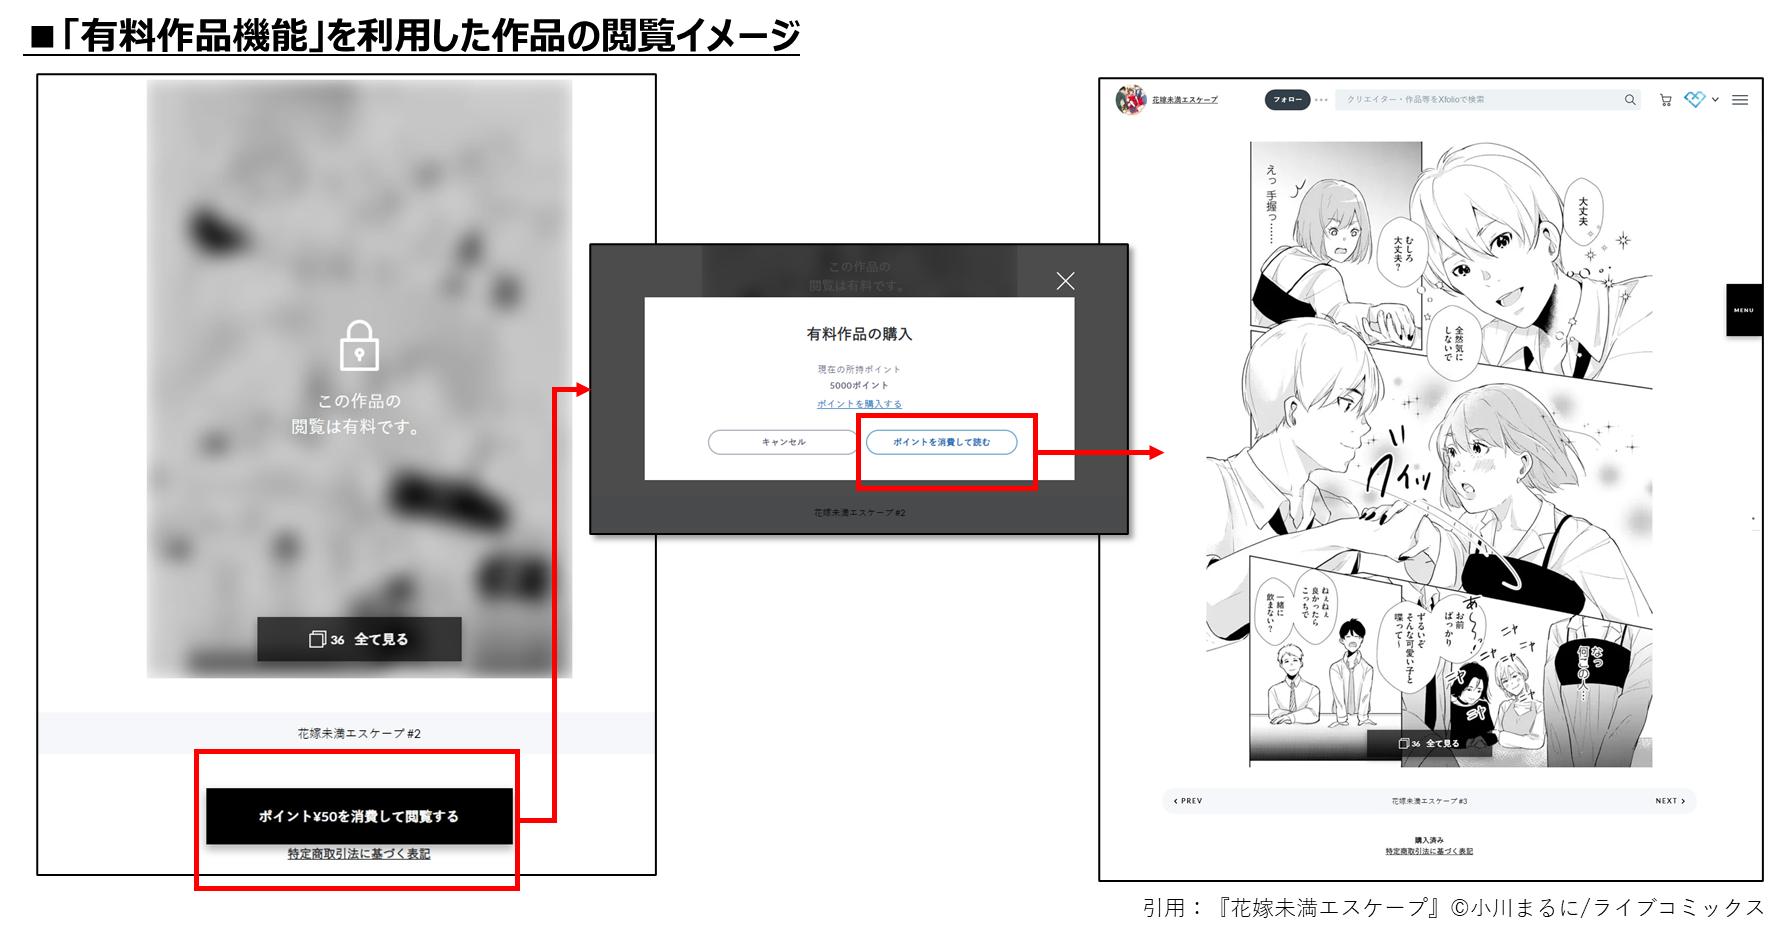
Task: Select the 引用 citation text
Action: pos(1454,907)
